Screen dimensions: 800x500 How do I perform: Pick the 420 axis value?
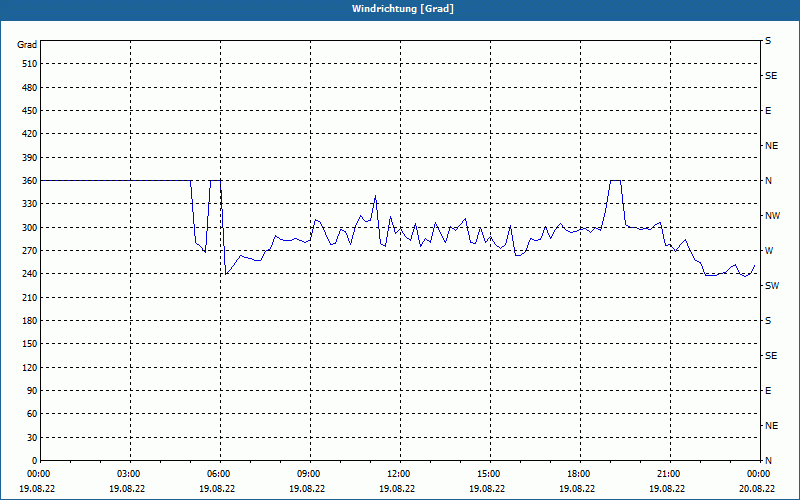click(x=30, y=134)
